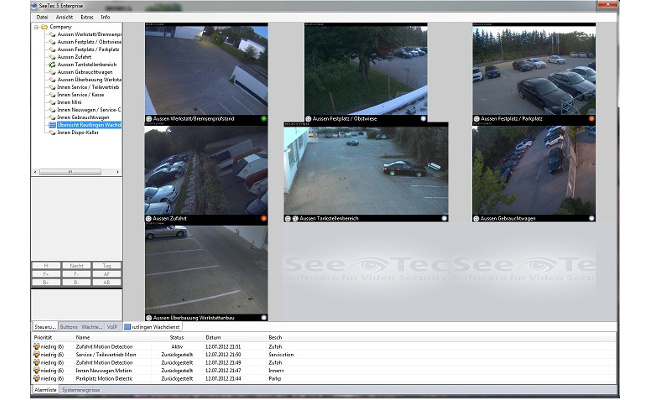The width and height of the screenshot is (650, 400).
Task: Click white status indicator on Tankstellenbereich view
Action: 444,218
